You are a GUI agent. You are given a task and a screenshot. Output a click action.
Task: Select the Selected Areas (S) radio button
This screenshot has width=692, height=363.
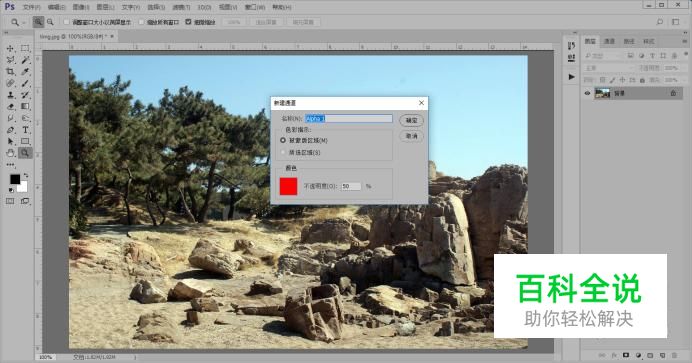(283, 152)
